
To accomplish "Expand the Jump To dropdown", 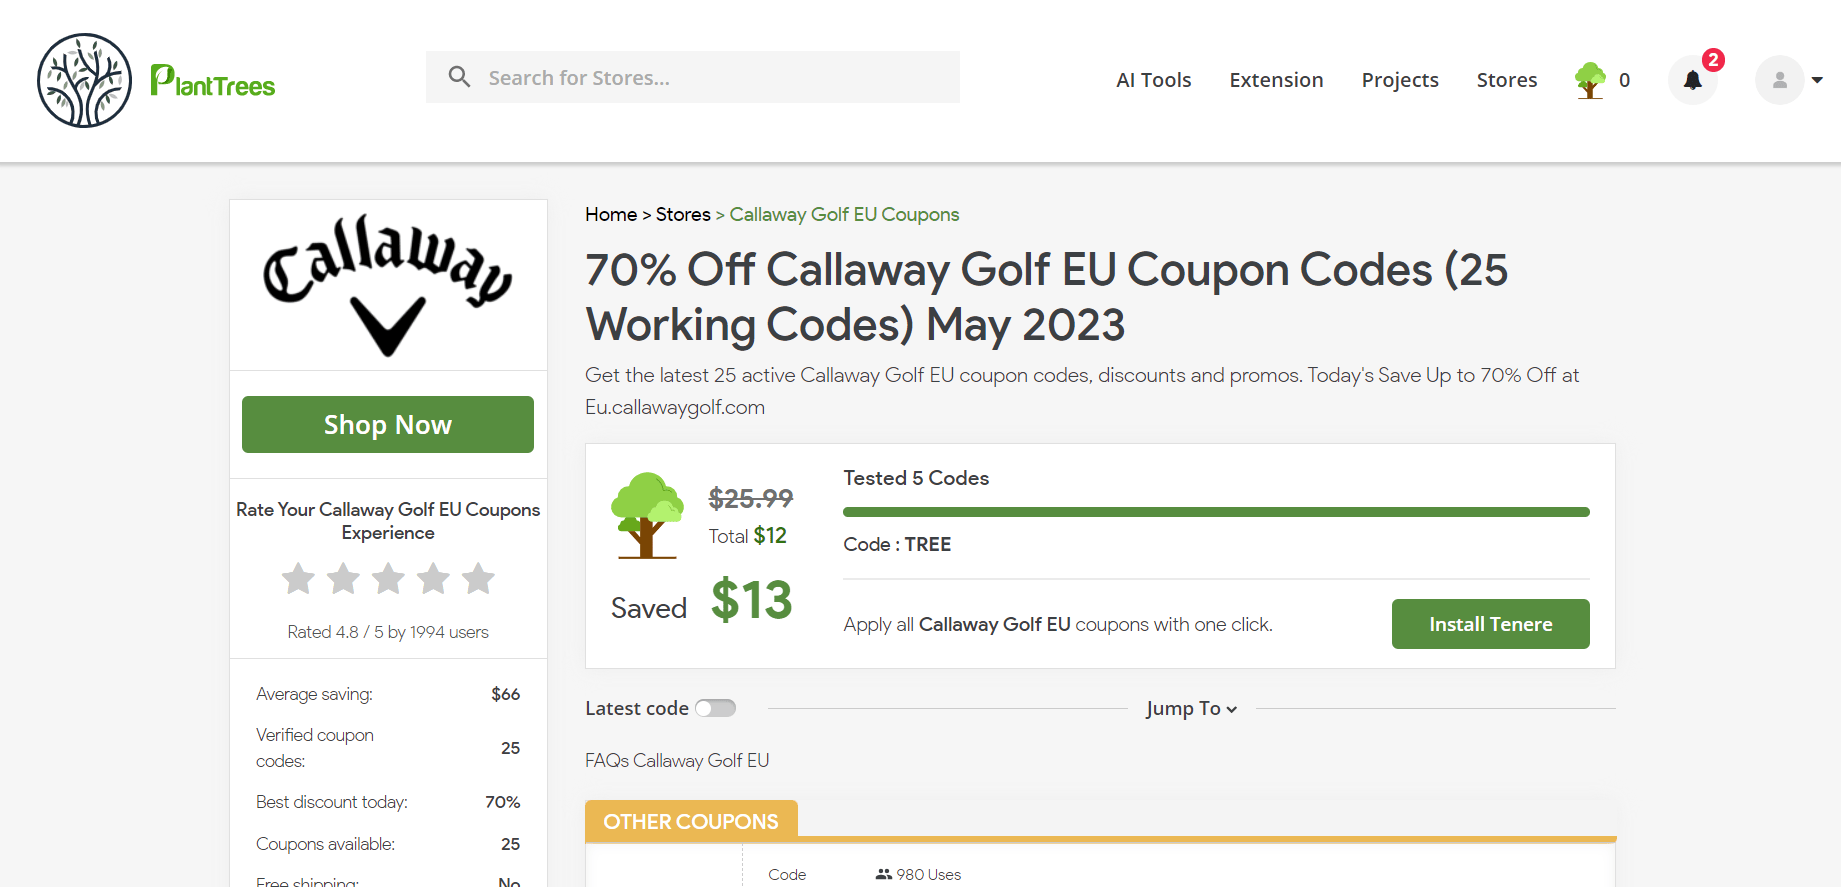I will [1191, 708].
